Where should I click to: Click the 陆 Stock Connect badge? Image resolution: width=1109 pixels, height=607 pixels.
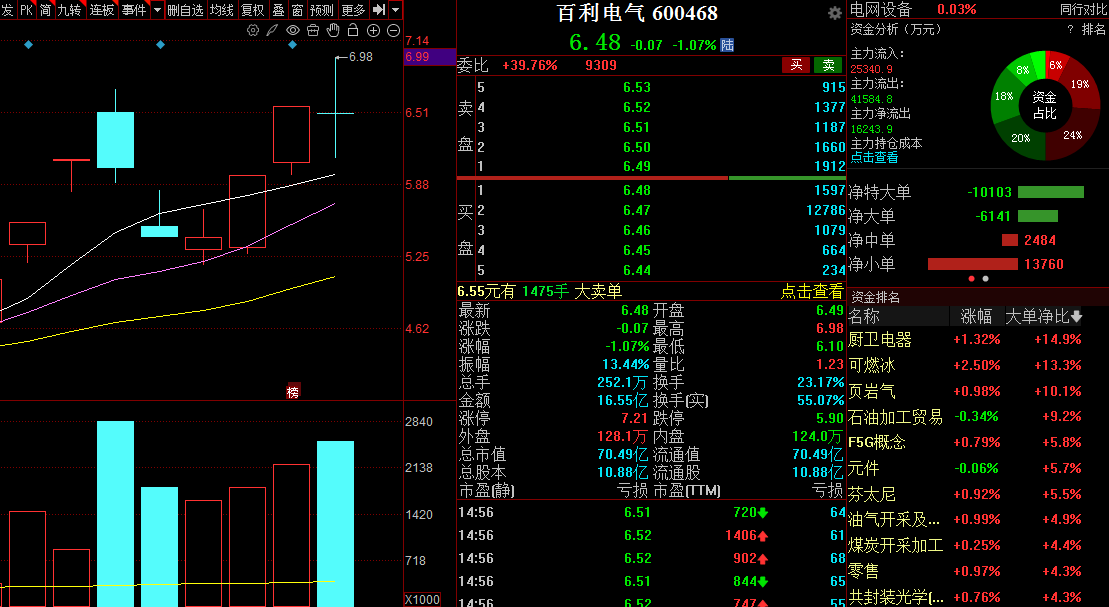click(727, 45)
